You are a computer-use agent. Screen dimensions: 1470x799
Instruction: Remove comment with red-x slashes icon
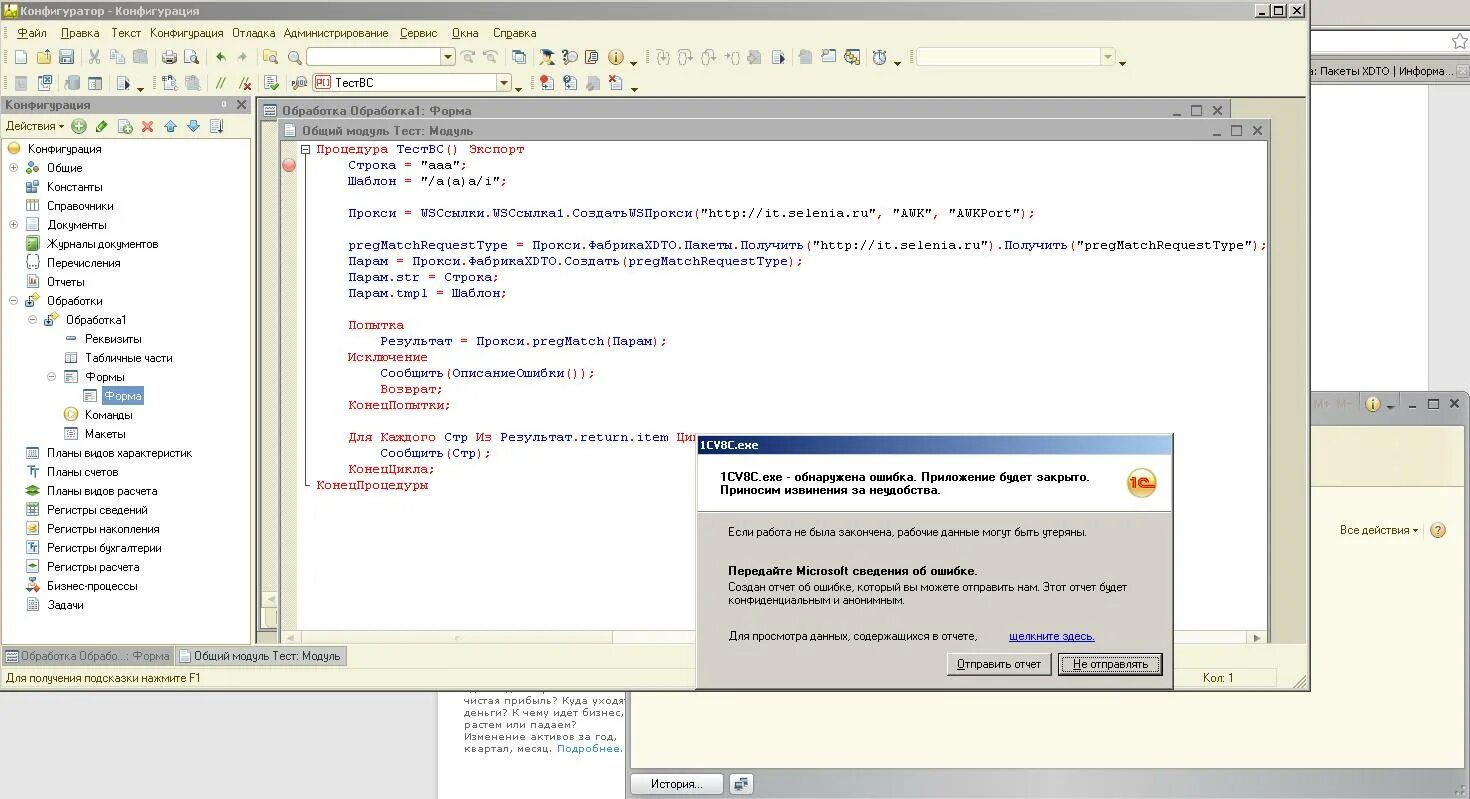245,83
